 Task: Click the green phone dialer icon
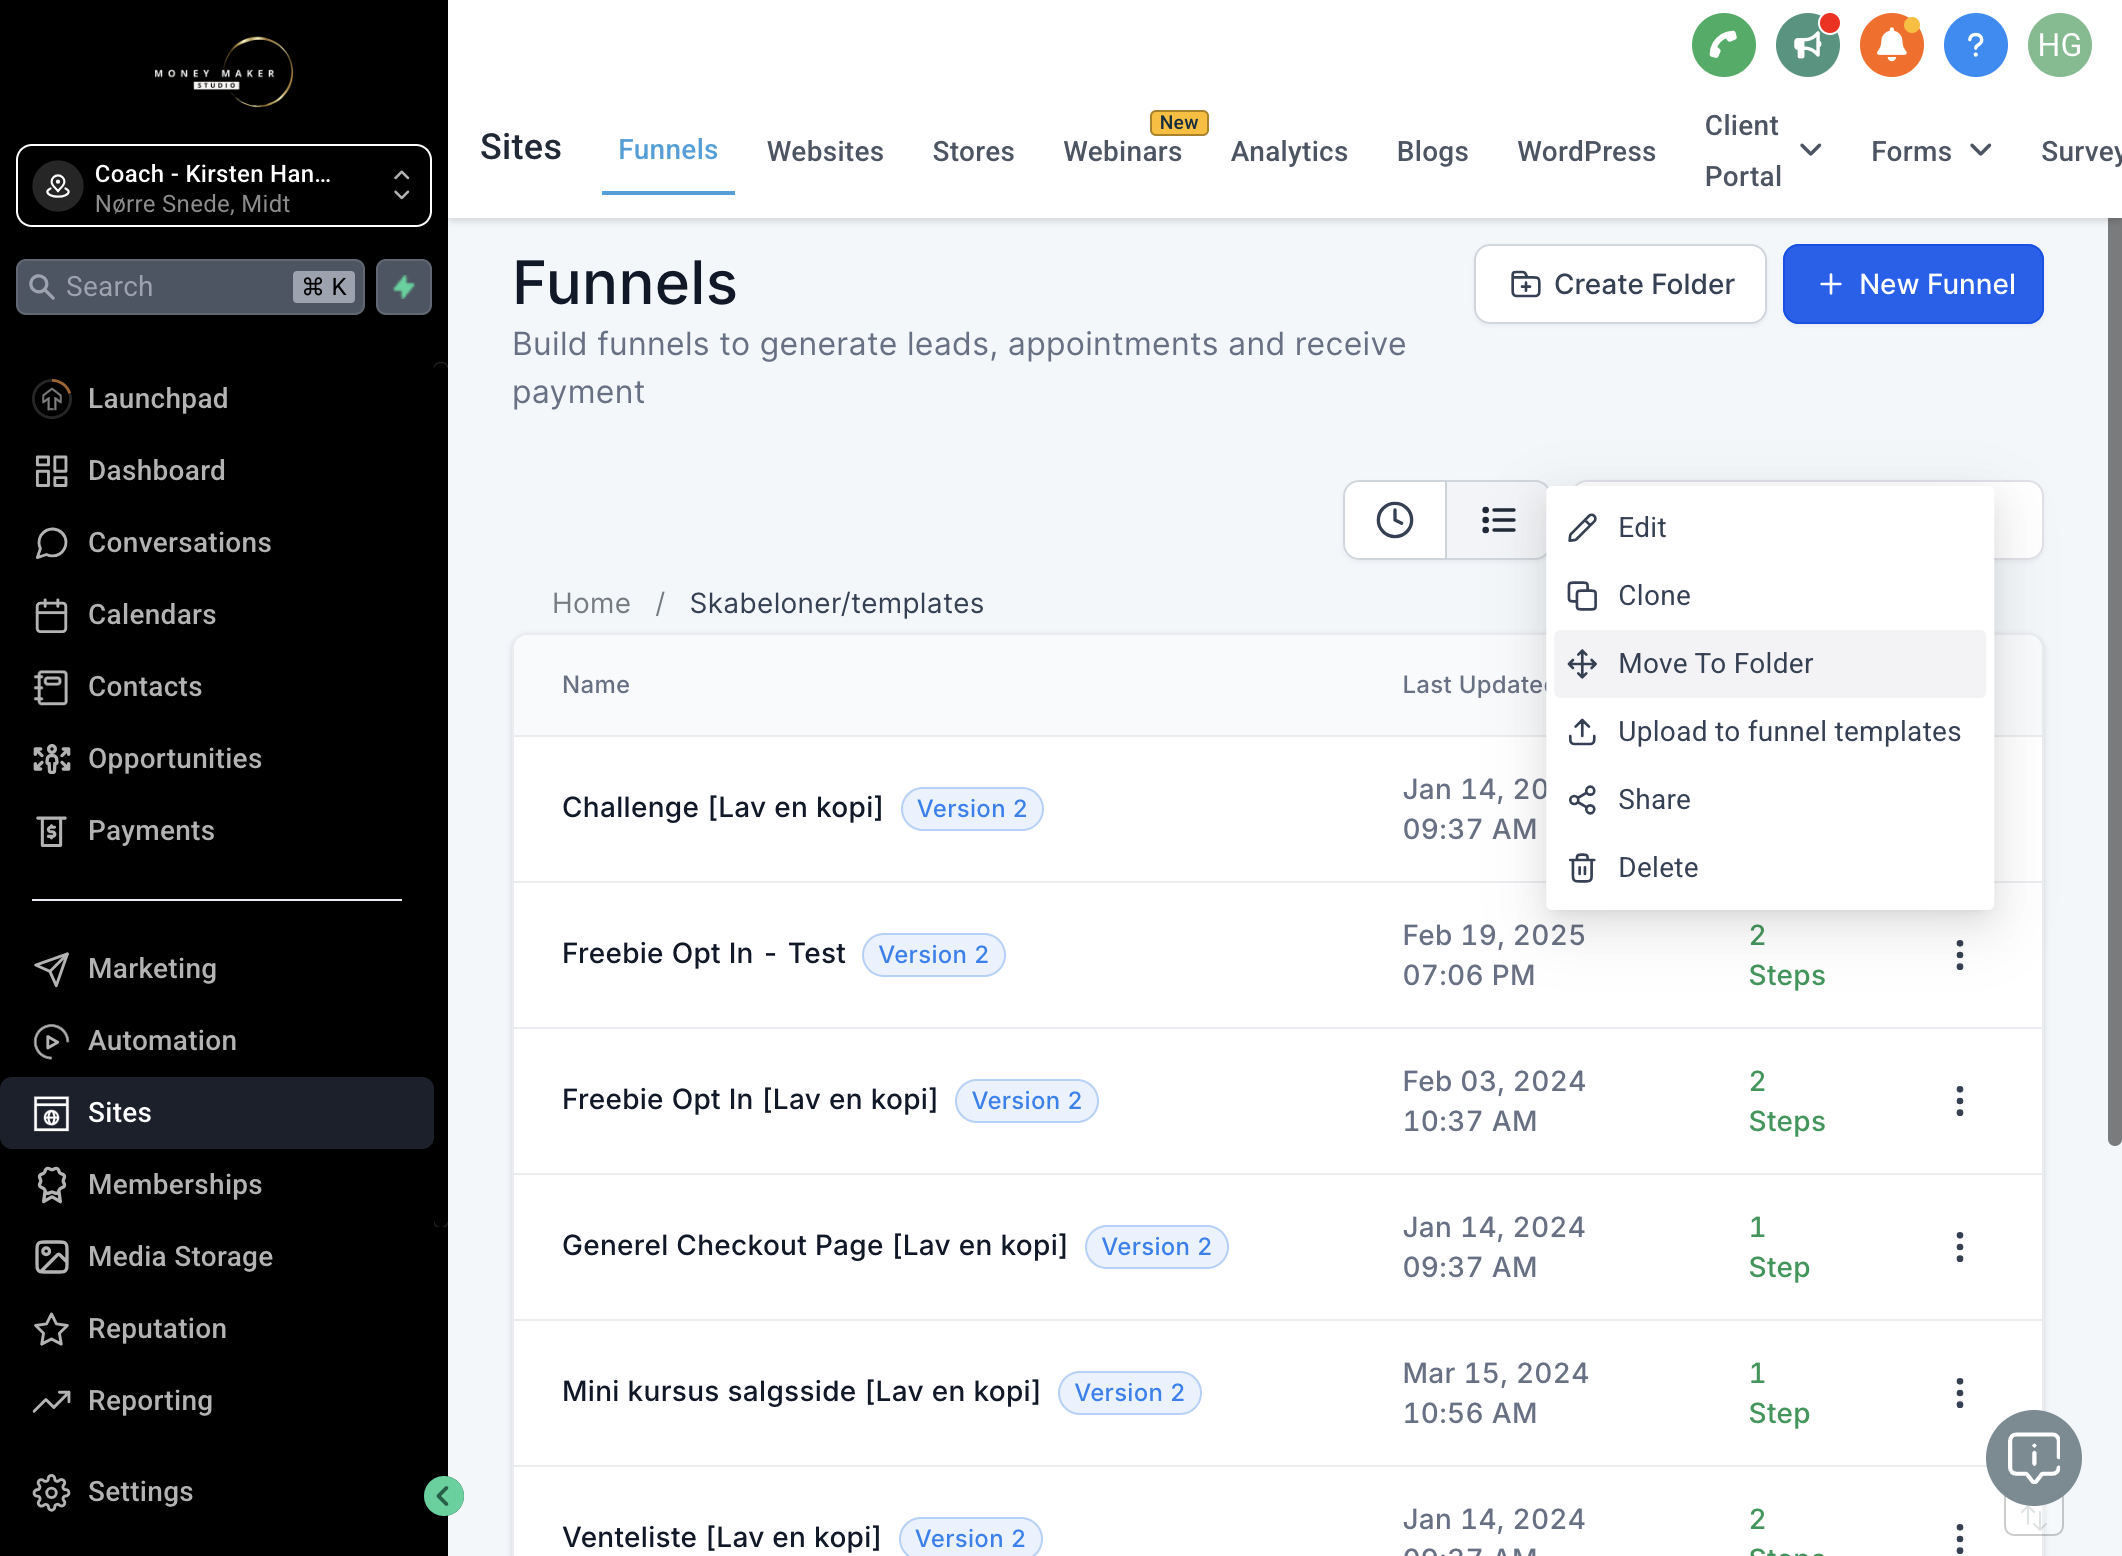pyautogui.click(x=1723, y=45)
